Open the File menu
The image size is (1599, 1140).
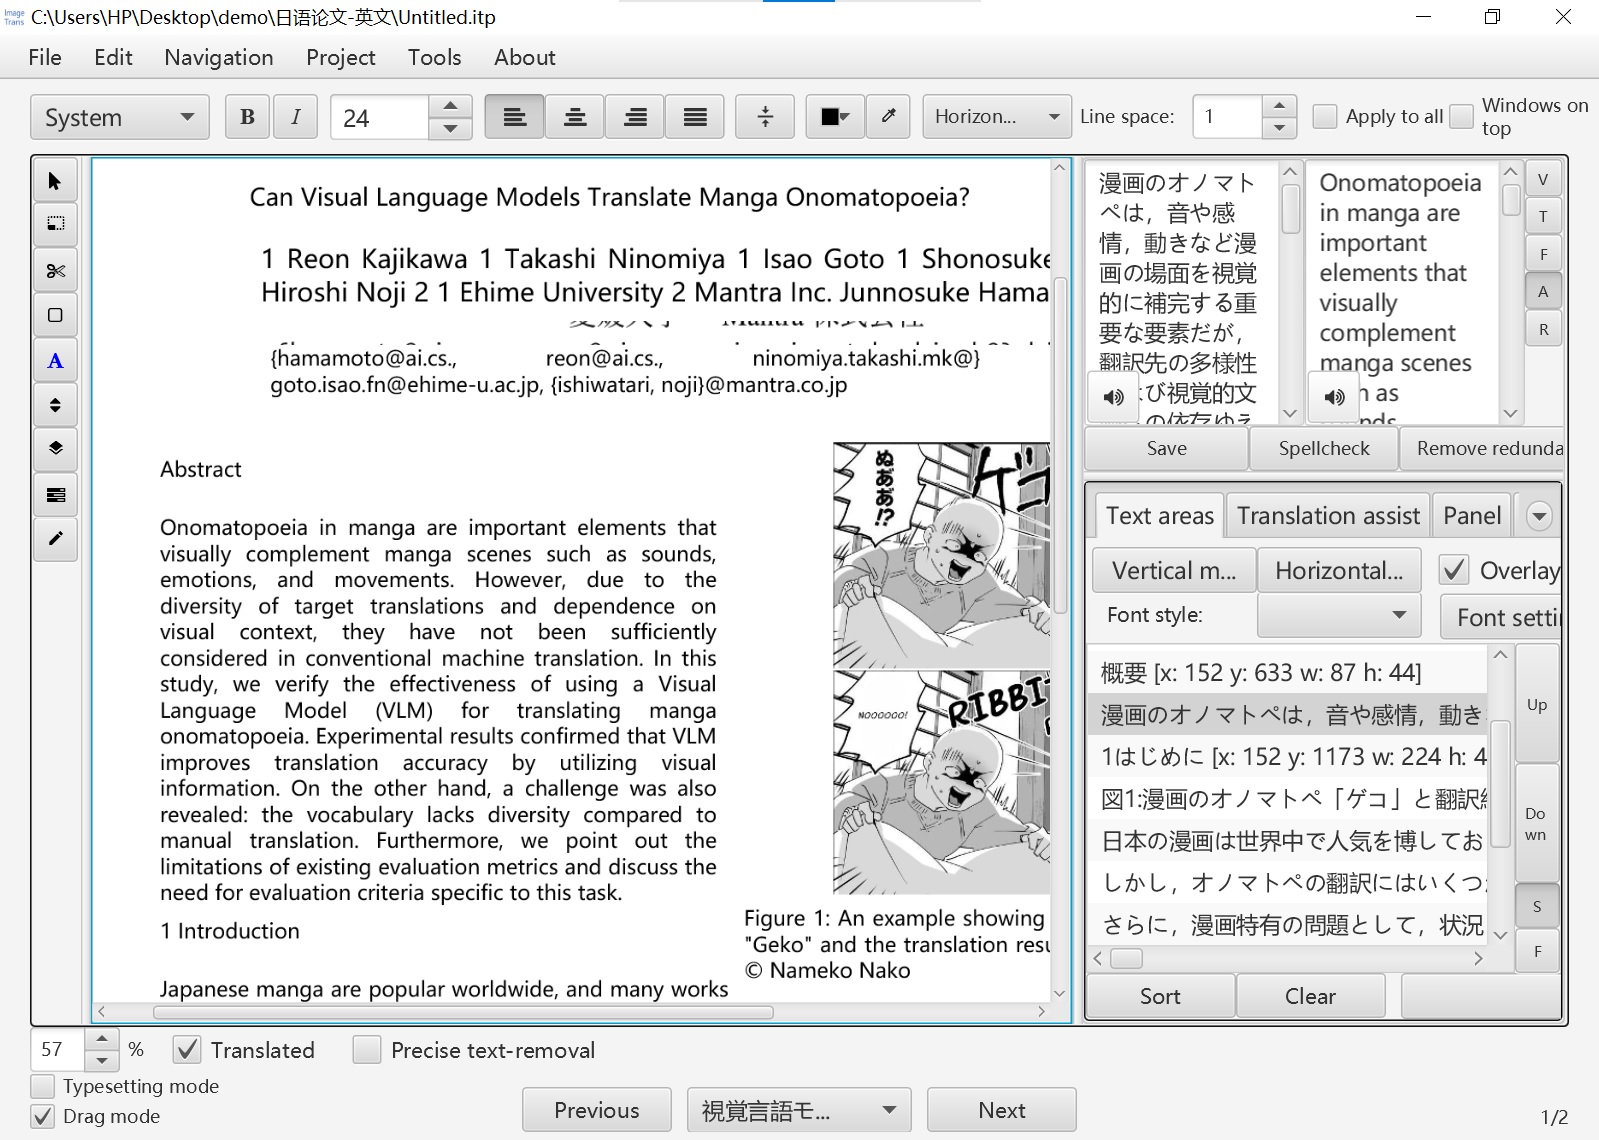[x=45, y=57]
